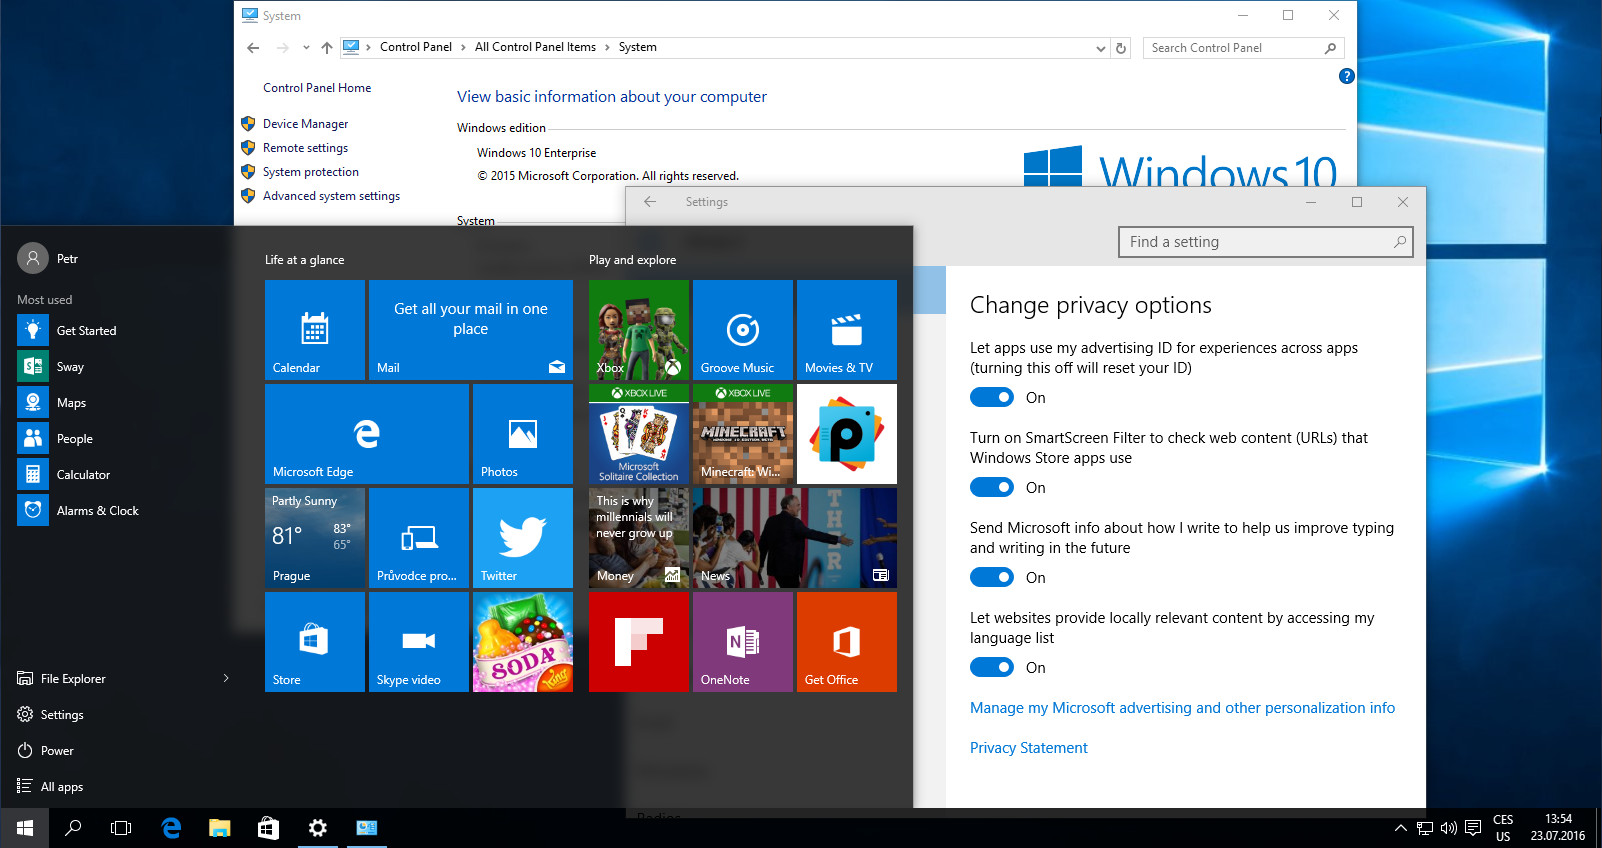This screenshot has width=1602, height=848.
Task: Open the Calendar tile
Action: (315, 330)
